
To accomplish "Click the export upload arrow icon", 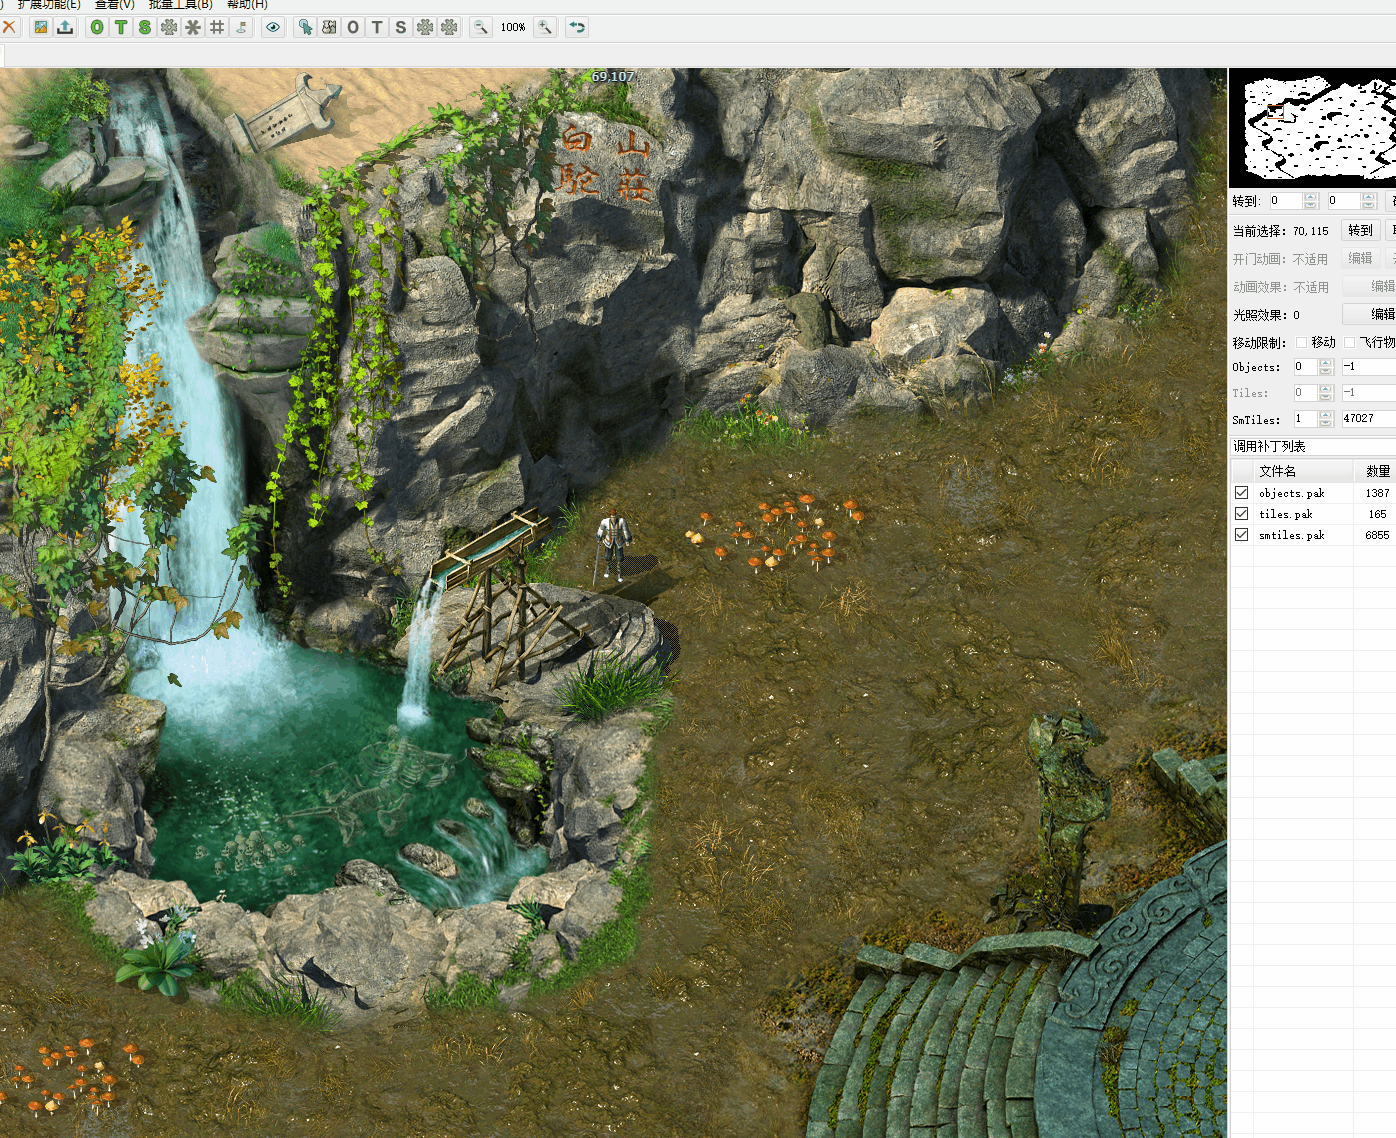I will point(65,27).
